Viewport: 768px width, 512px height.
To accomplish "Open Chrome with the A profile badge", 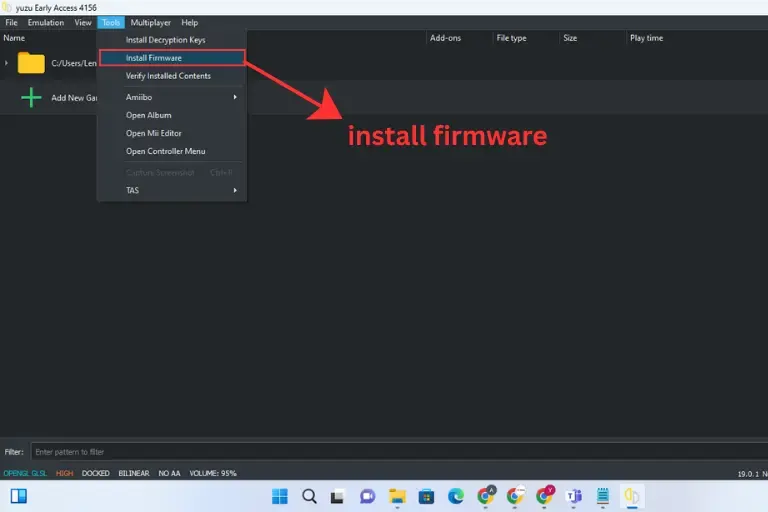I will coord(486,496).
